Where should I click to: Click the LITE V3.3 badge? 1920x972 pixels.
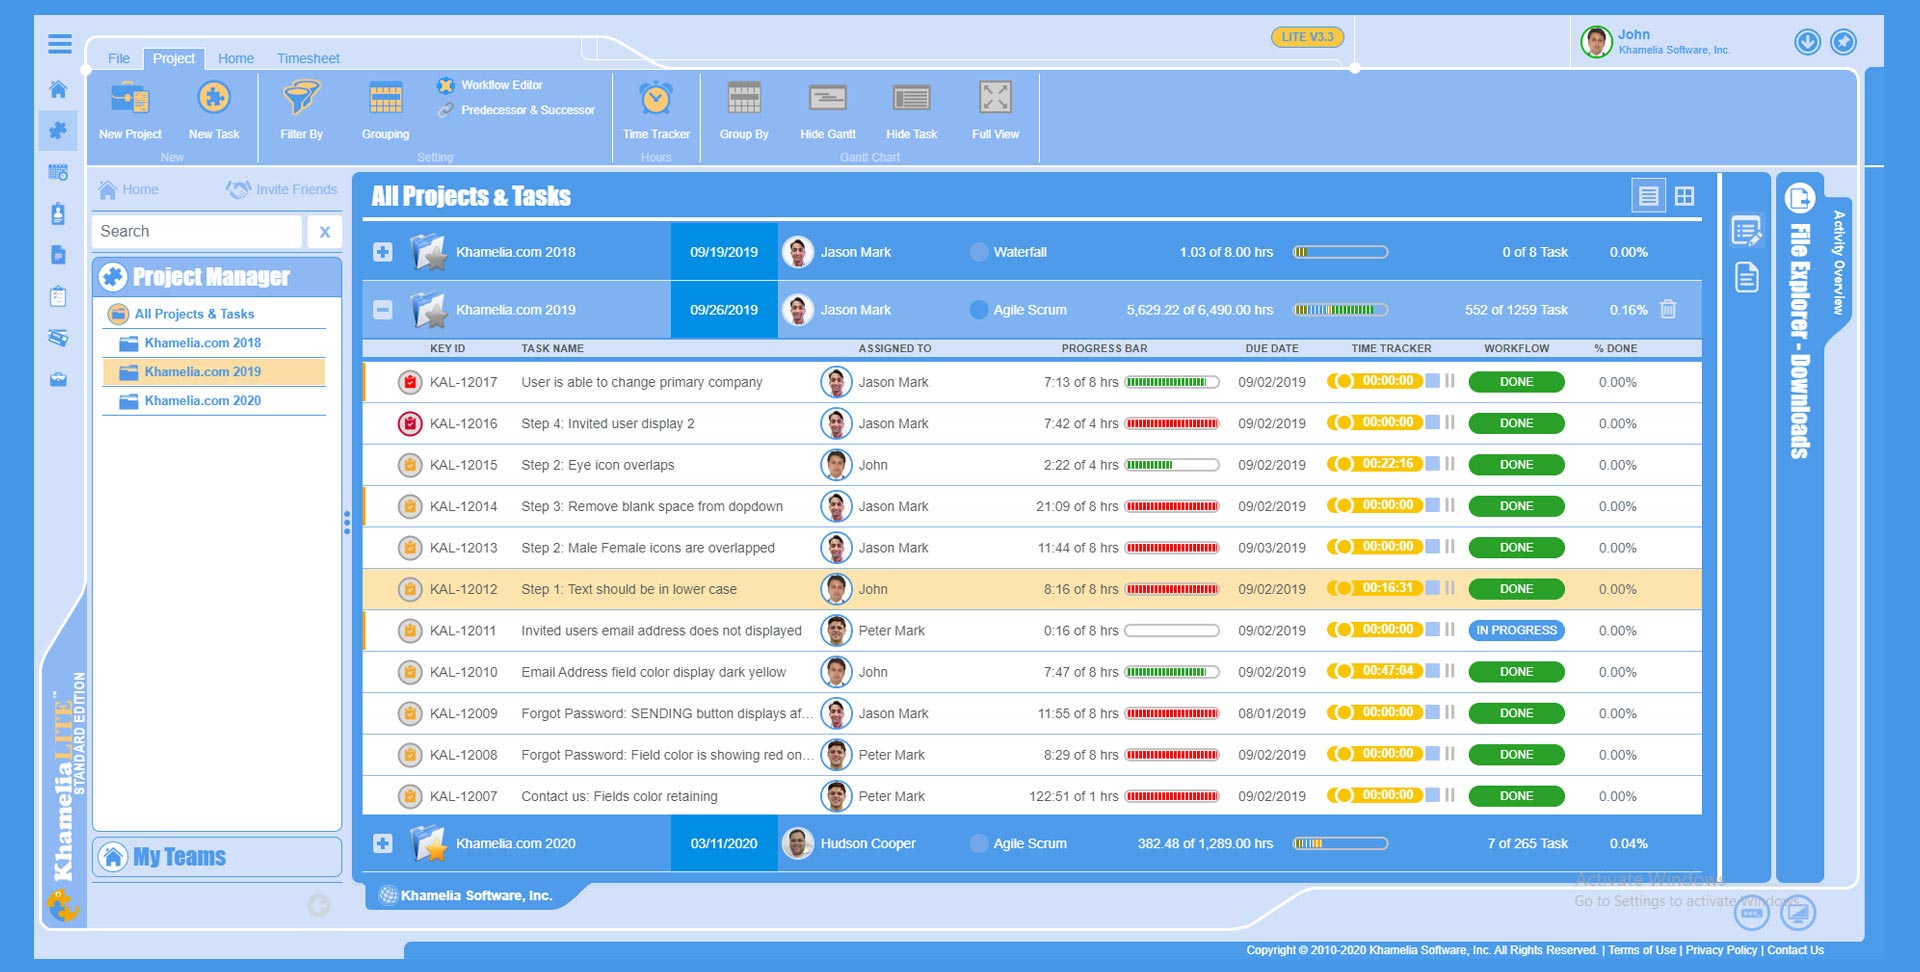(1307, 37)
